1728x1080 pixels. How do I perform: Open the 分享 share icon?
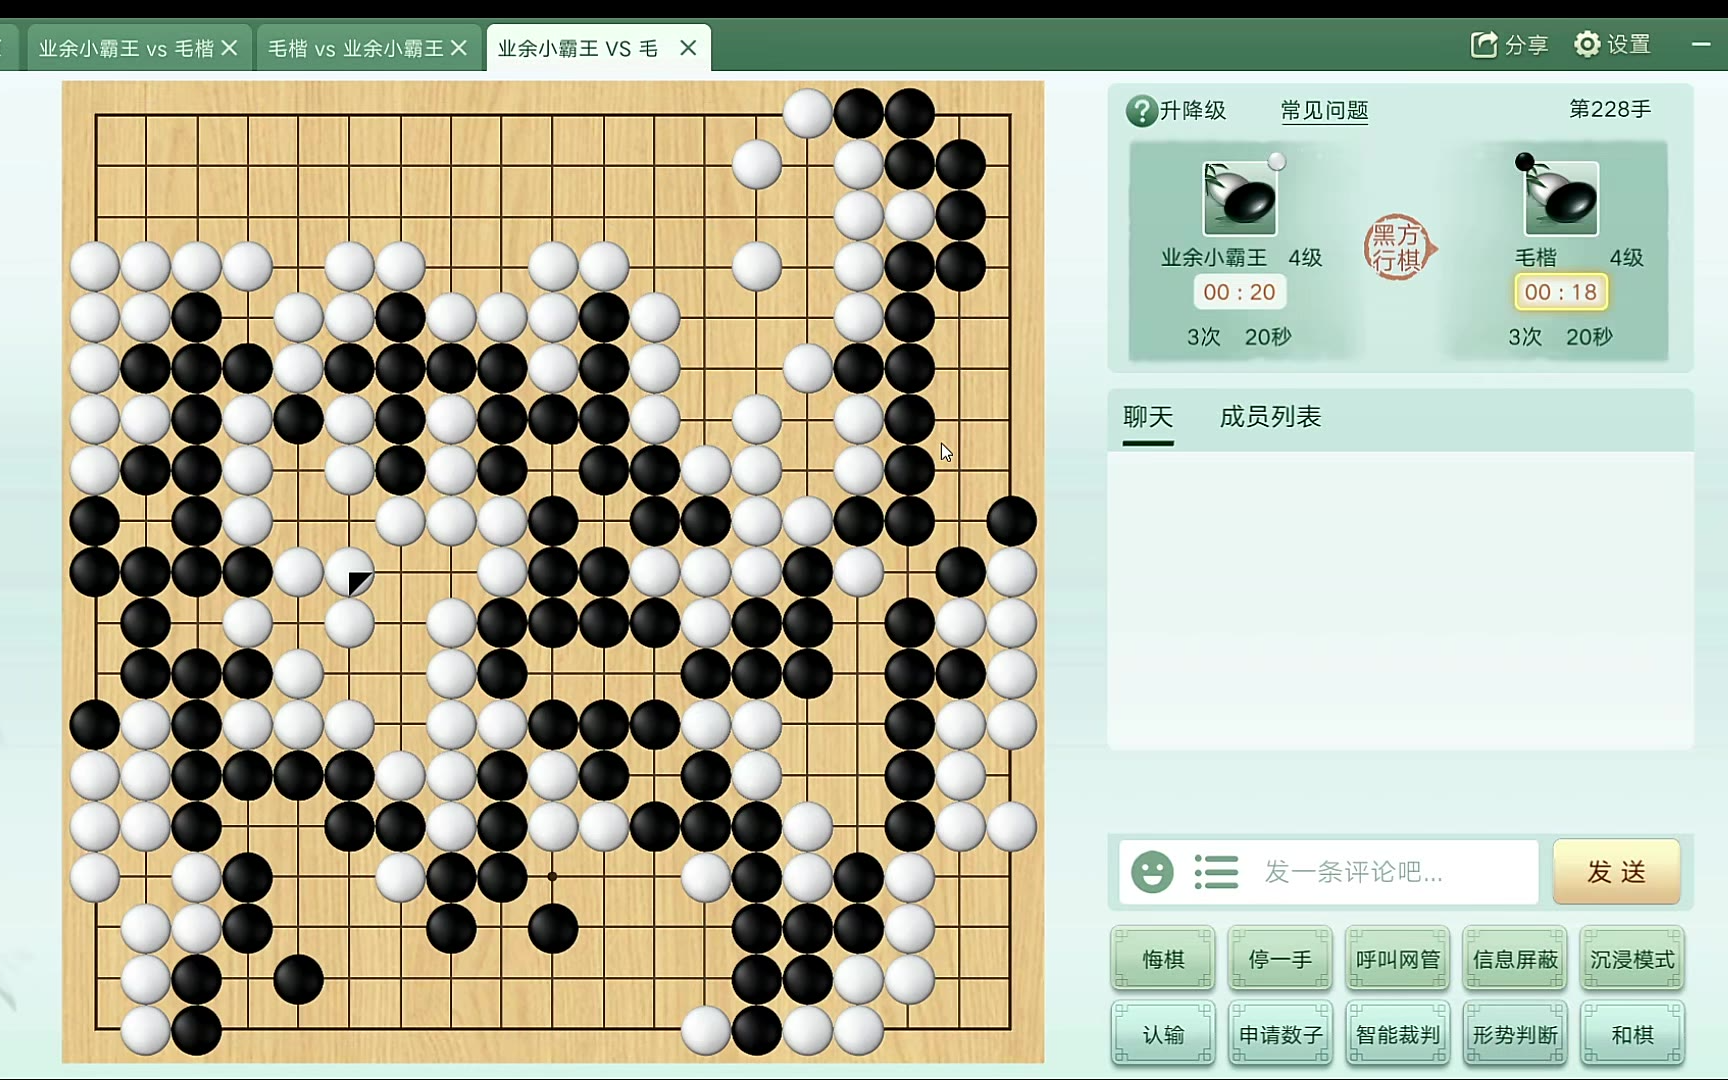click(1484, 44)
